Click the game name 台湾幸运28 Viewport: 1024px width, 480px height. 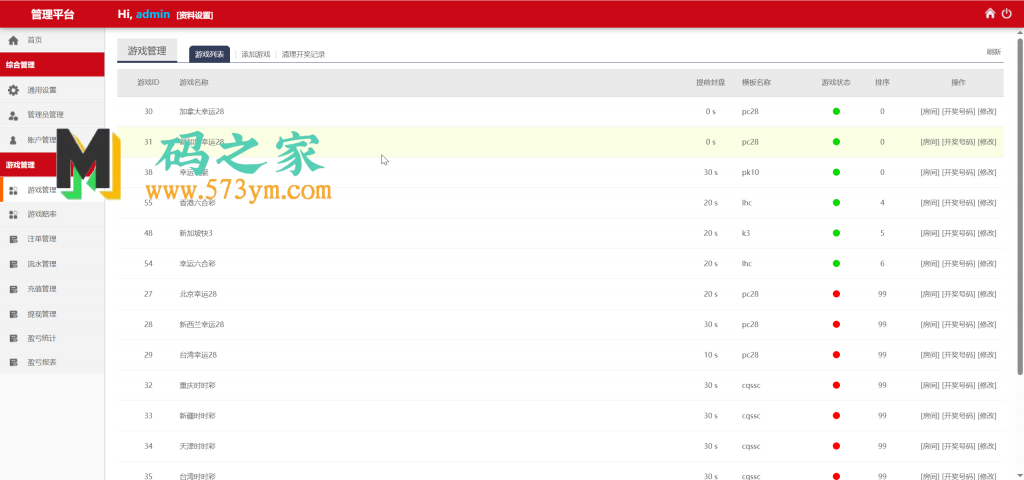click(198, 355)
